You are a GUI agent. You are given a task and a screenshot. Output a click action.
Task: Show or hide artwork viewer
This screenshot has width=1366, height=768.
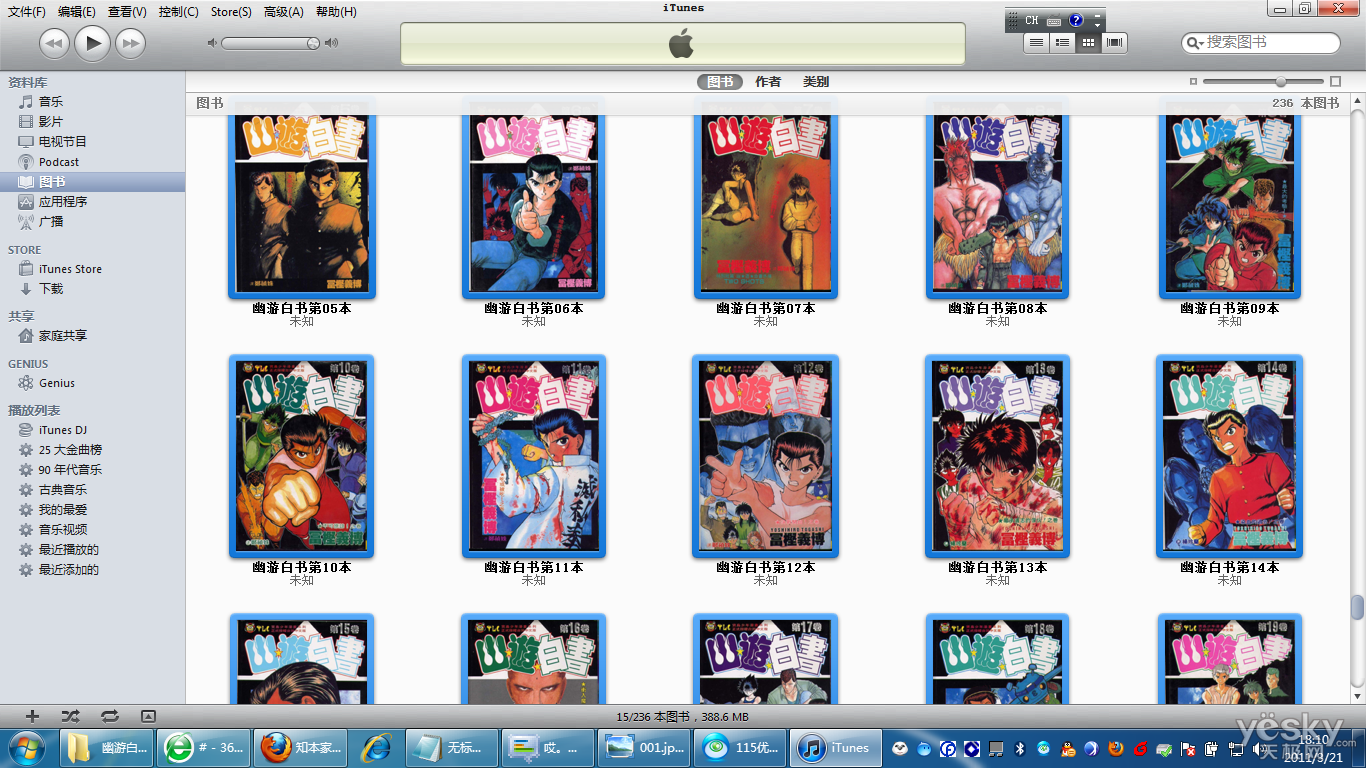click(x=148, y=716)
